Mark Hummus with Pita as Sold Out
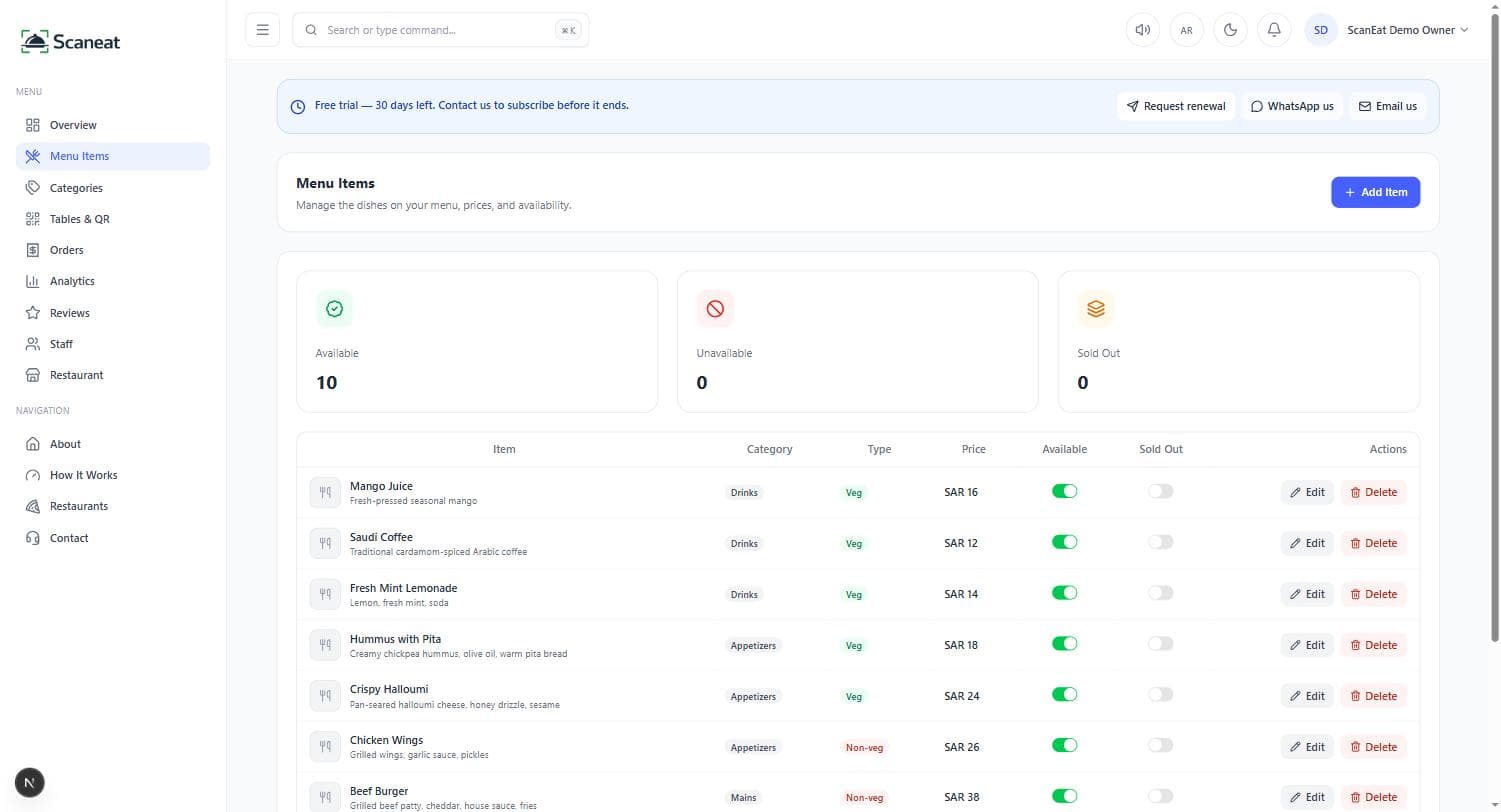 point(1160,644)
